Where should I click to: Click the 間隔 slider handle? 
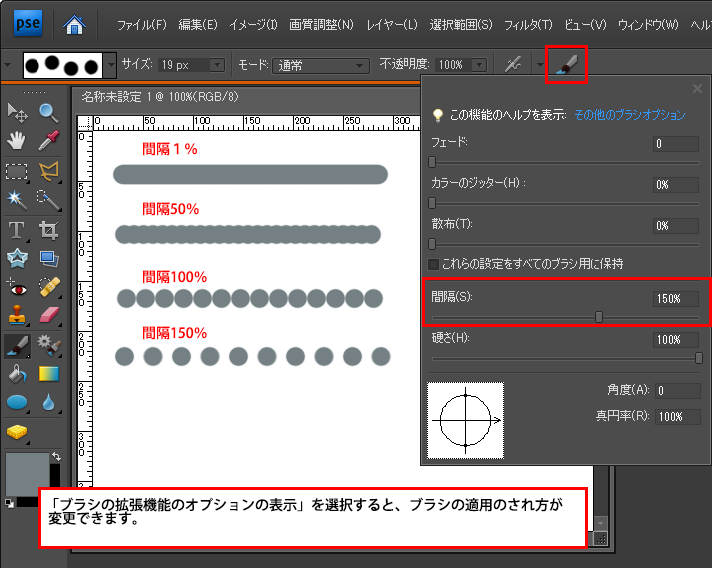599,317
